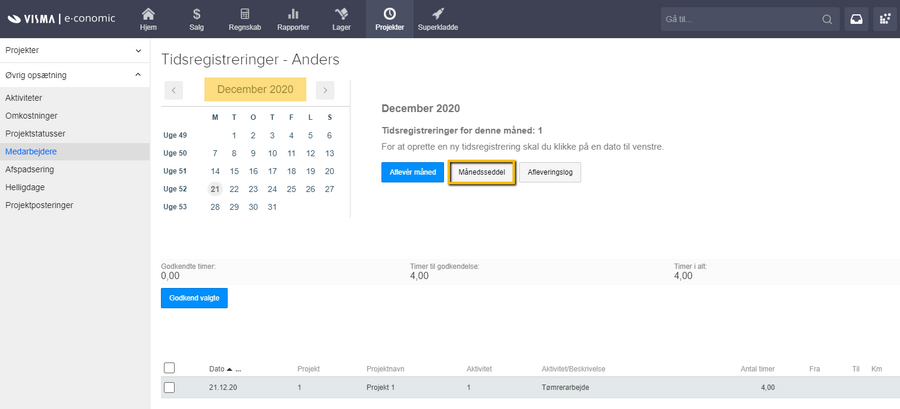This screenshot has height=409, width=900.
Task: Go to previous month in calendar
Action: [x=174, y=90]
